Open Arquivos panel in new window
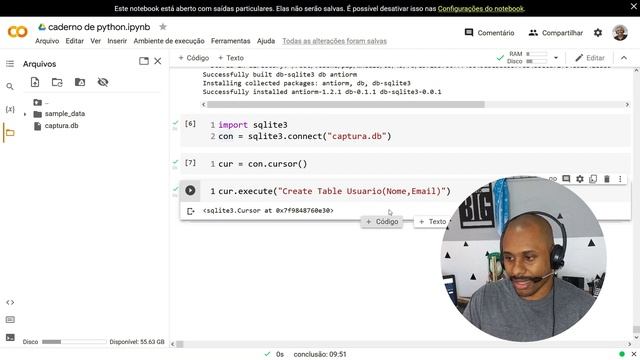The image size is (640, 360). click(144, 61)
